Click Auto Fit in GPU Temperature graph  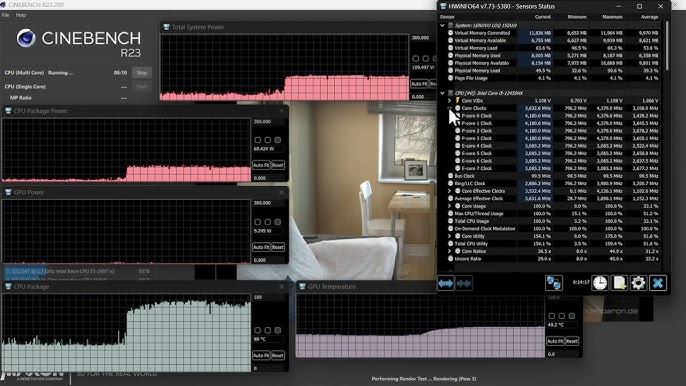(555, 341)
